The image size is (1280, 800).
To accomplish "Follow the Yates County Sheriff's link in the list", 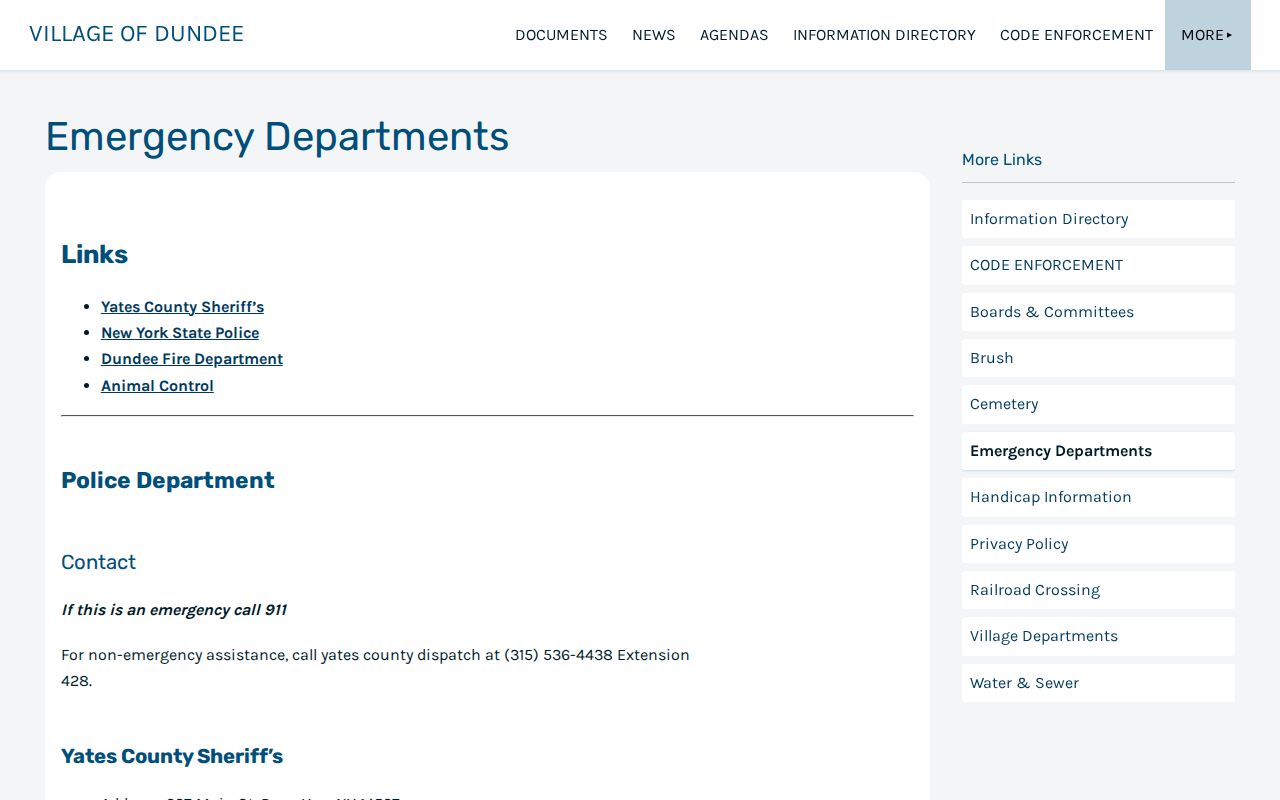I will click(x=182, y=307).
